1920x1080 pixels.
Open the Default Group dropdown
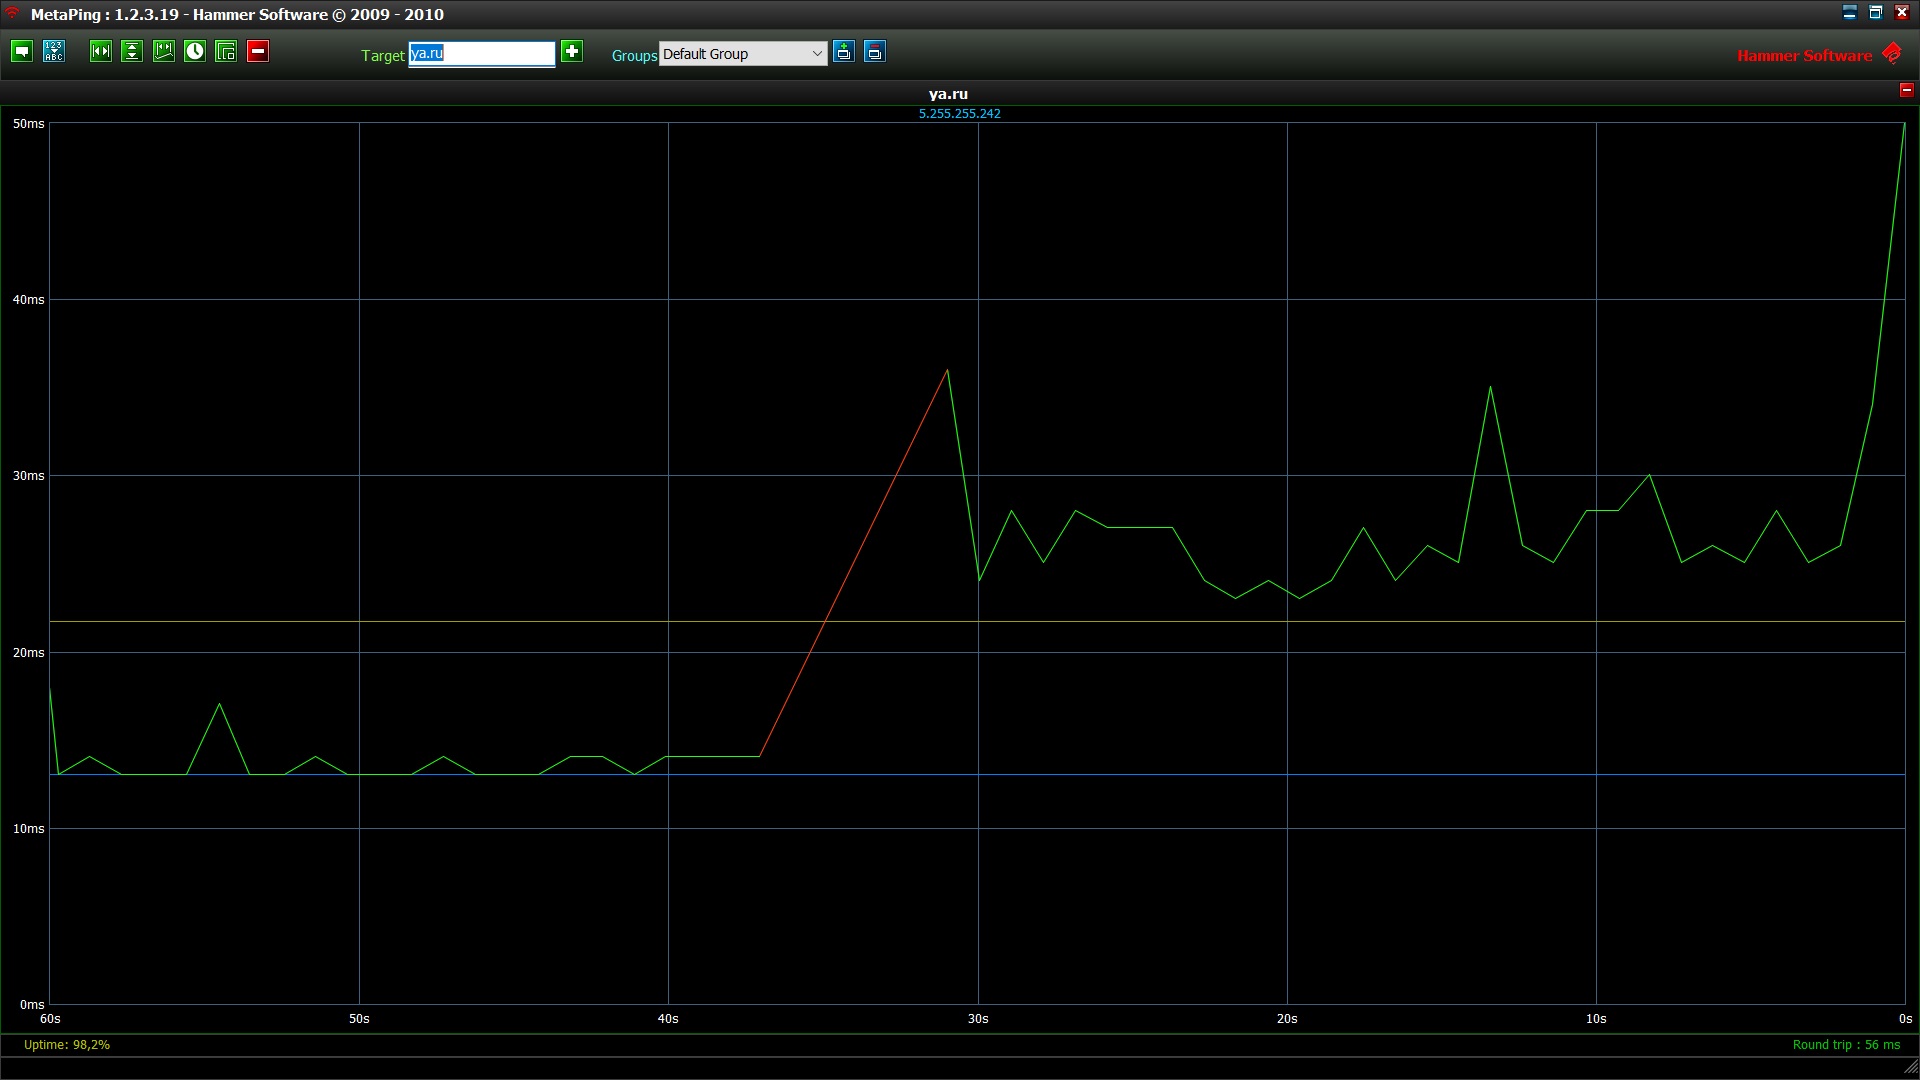coord(742,54)
